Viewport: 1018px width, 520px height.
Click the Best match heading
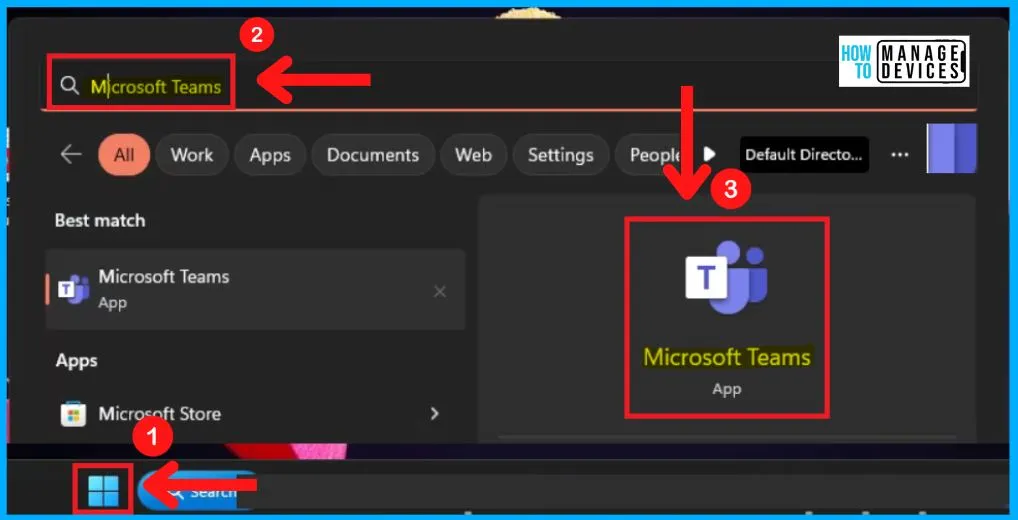point(100,221)
